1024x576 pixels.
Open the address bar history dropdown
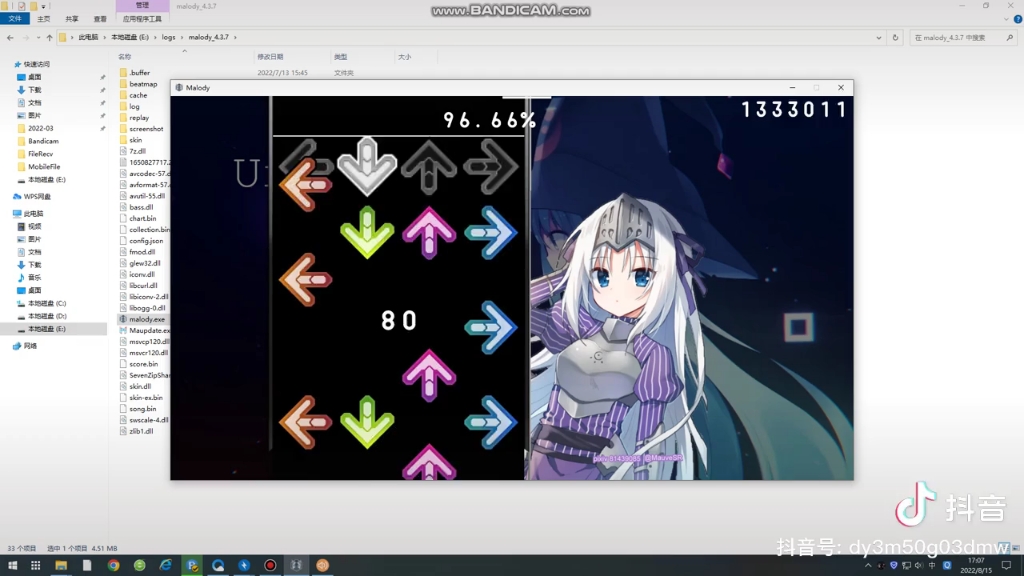[878, 38]
